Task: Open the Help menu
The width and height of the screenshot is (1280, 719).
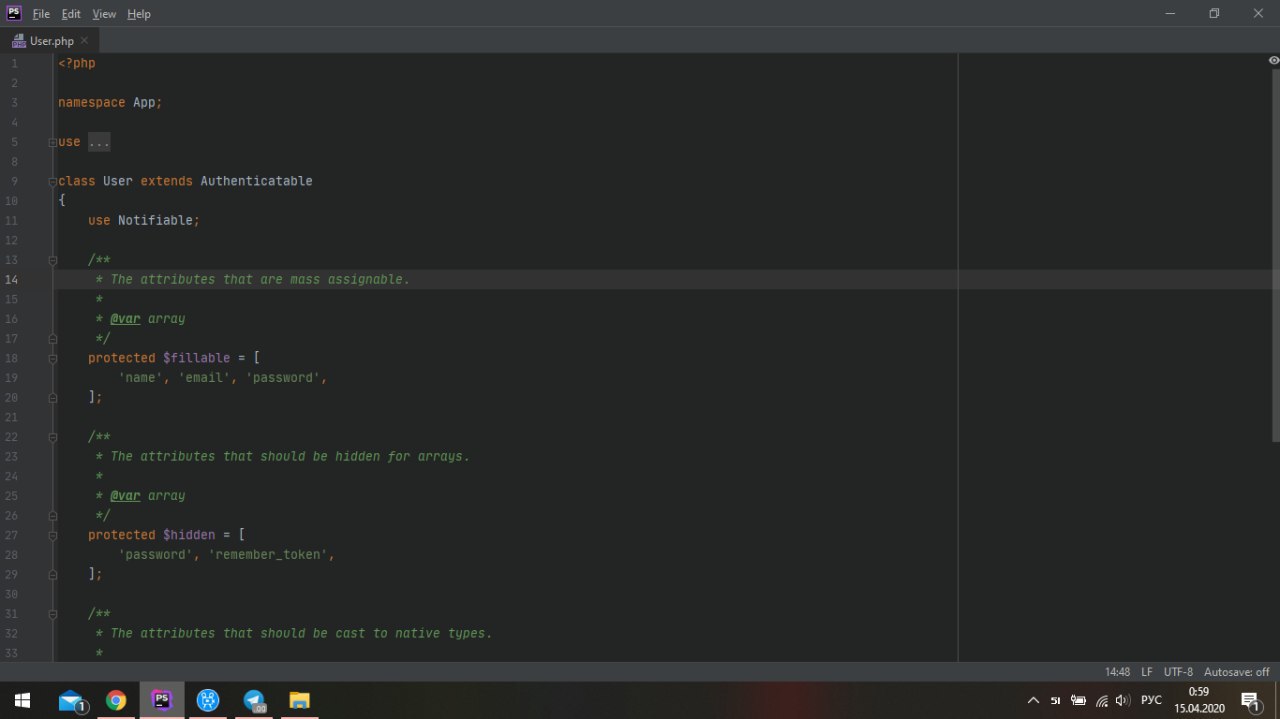Action: (x=139, y=14)
